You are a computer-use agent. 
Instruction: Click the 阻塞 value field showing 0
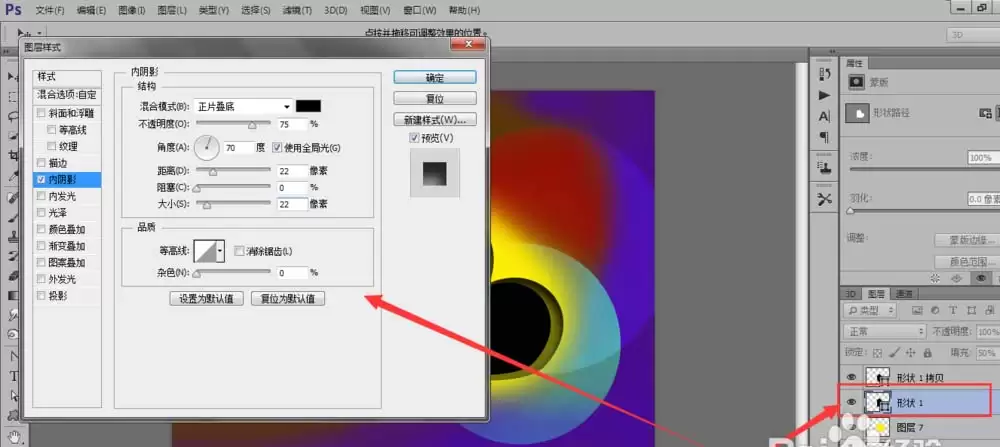pos(293,187)
